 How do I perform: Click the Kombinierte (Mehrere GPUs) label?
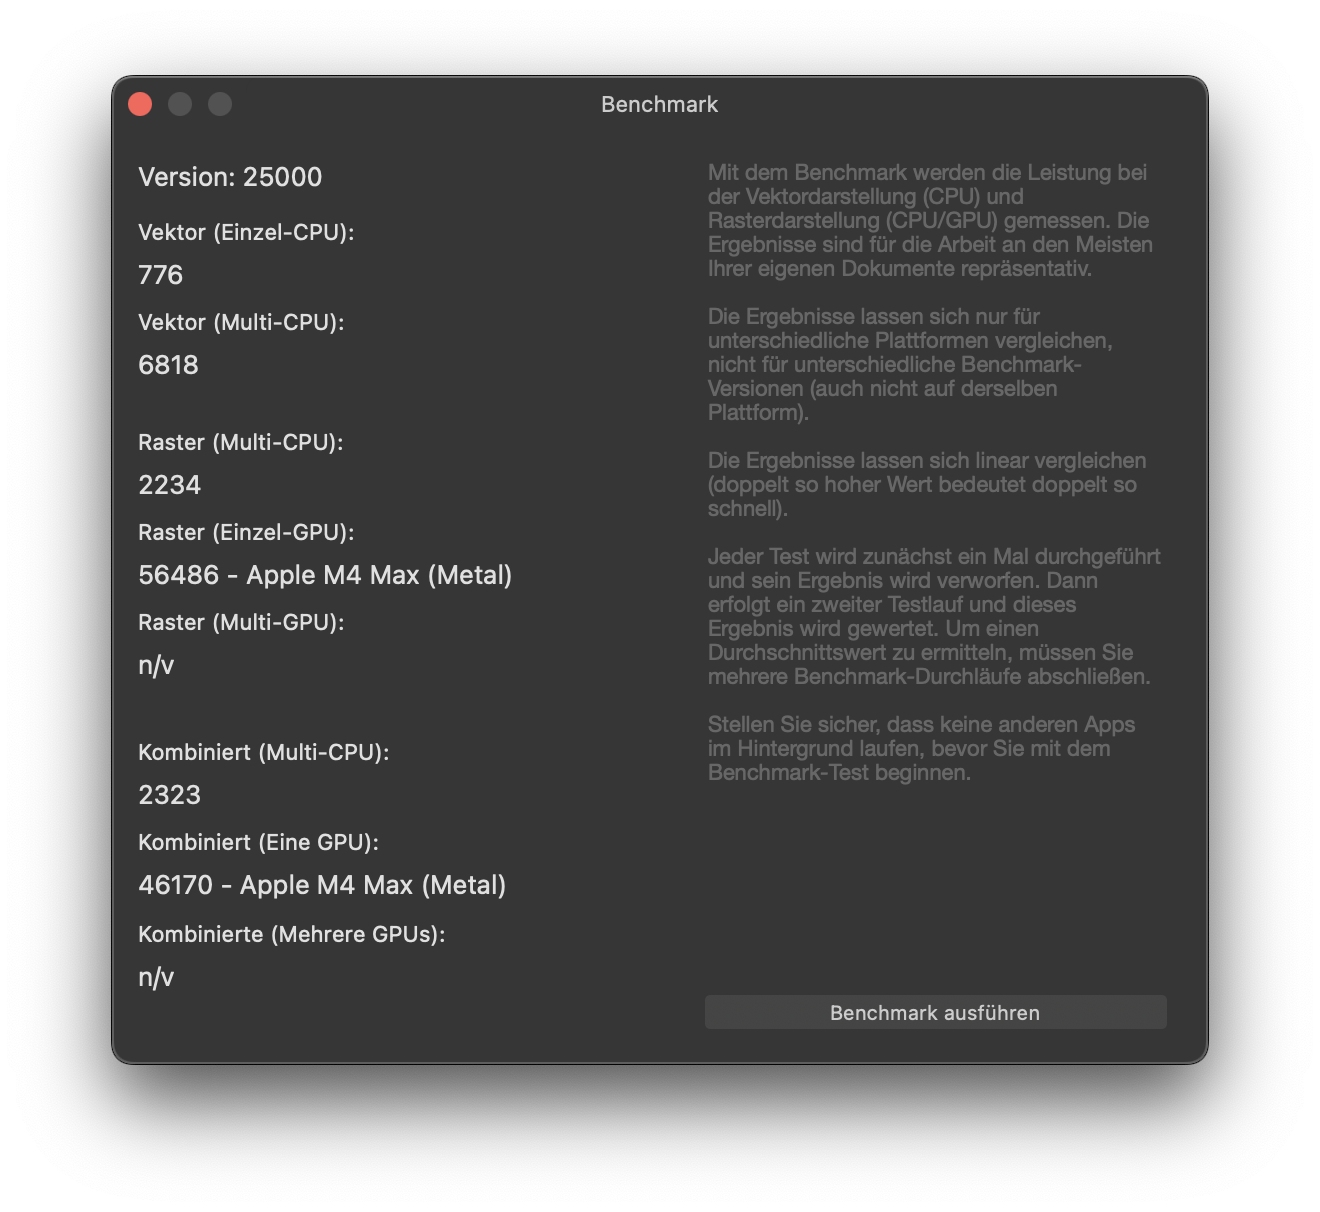click(x=292, y=934)
